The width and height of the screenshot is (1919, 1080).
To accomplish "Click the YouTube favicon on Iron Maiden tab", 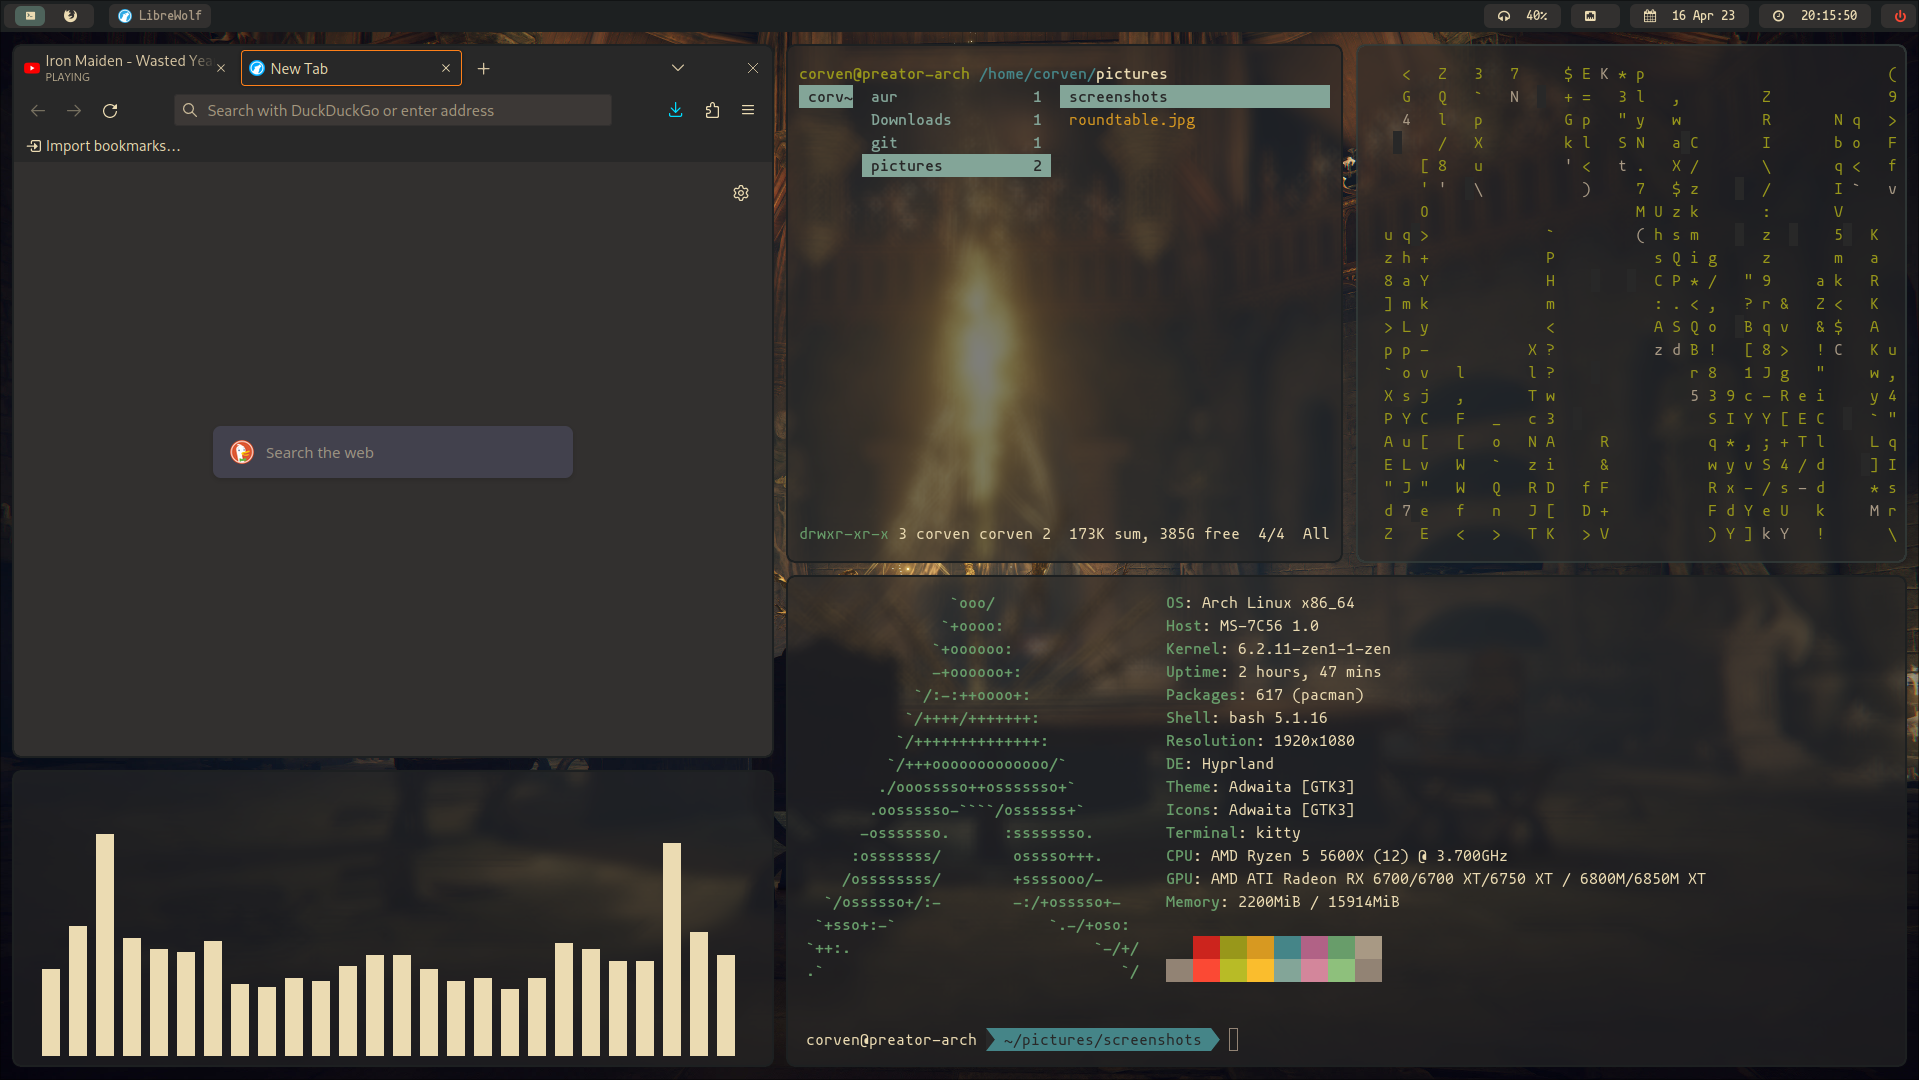I will tap(32, 68).
